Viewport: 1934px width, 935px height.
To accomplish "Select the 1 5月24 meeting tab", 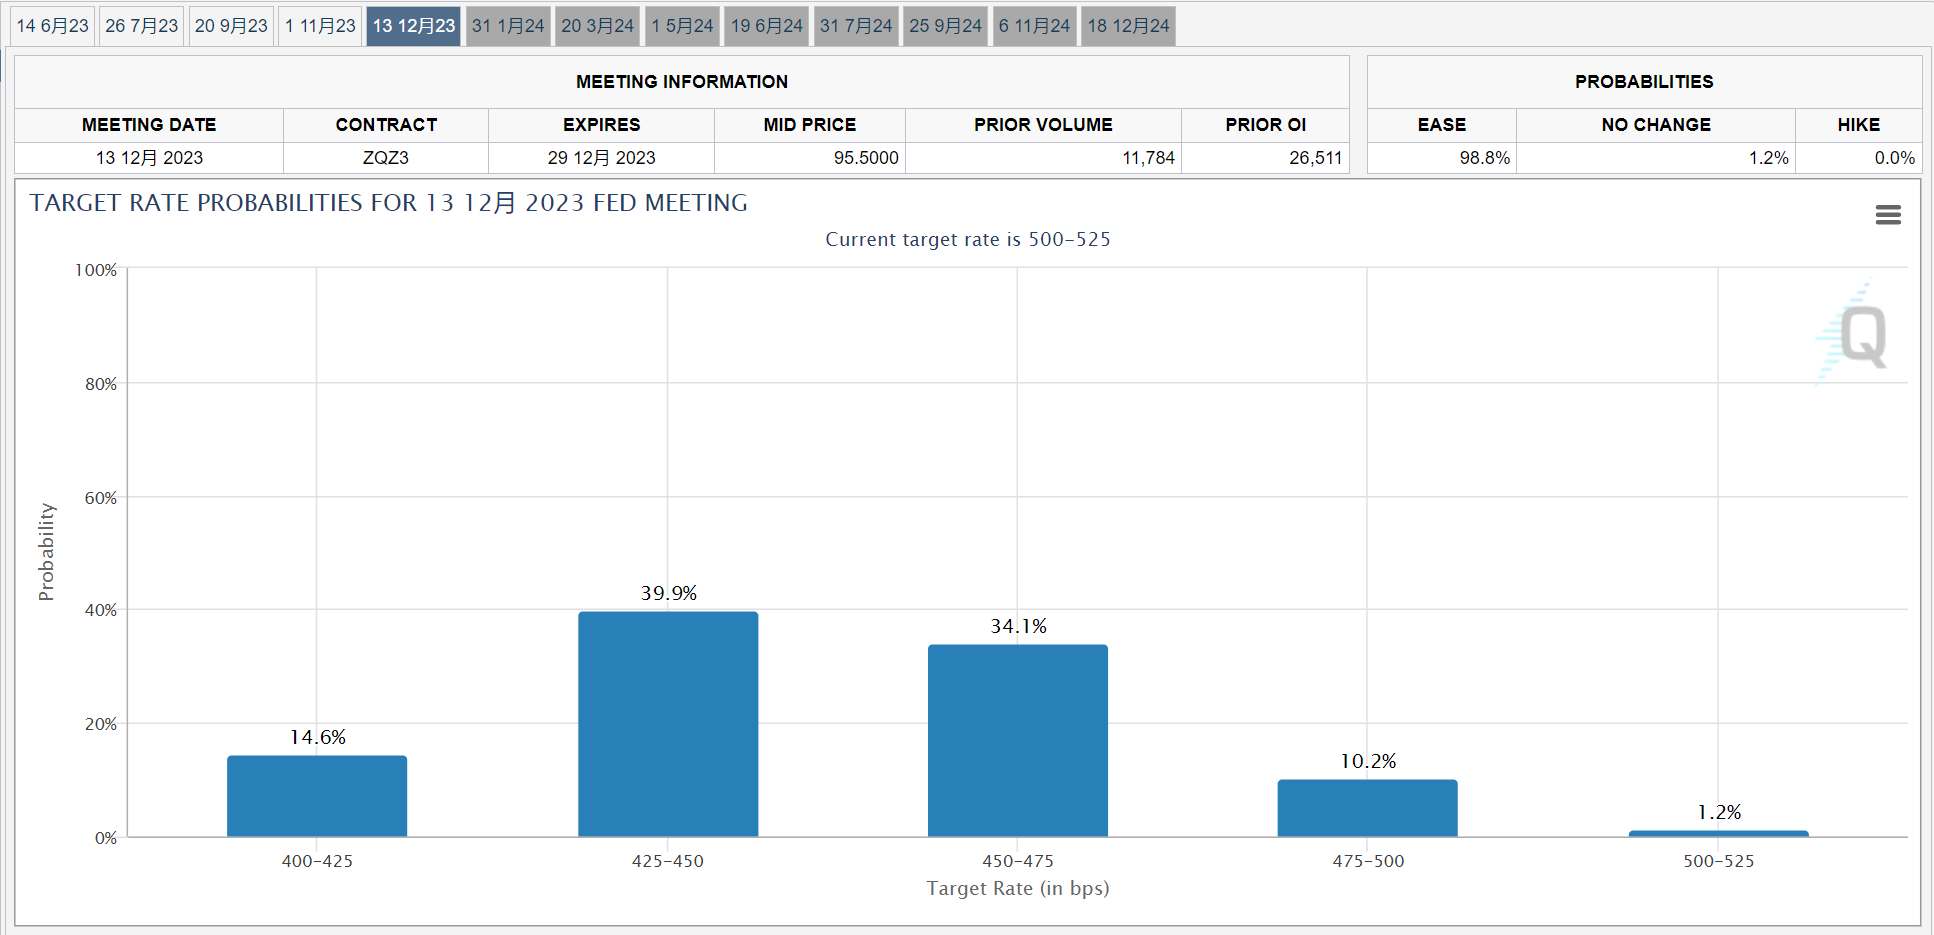I will click(x=682, y=26).
